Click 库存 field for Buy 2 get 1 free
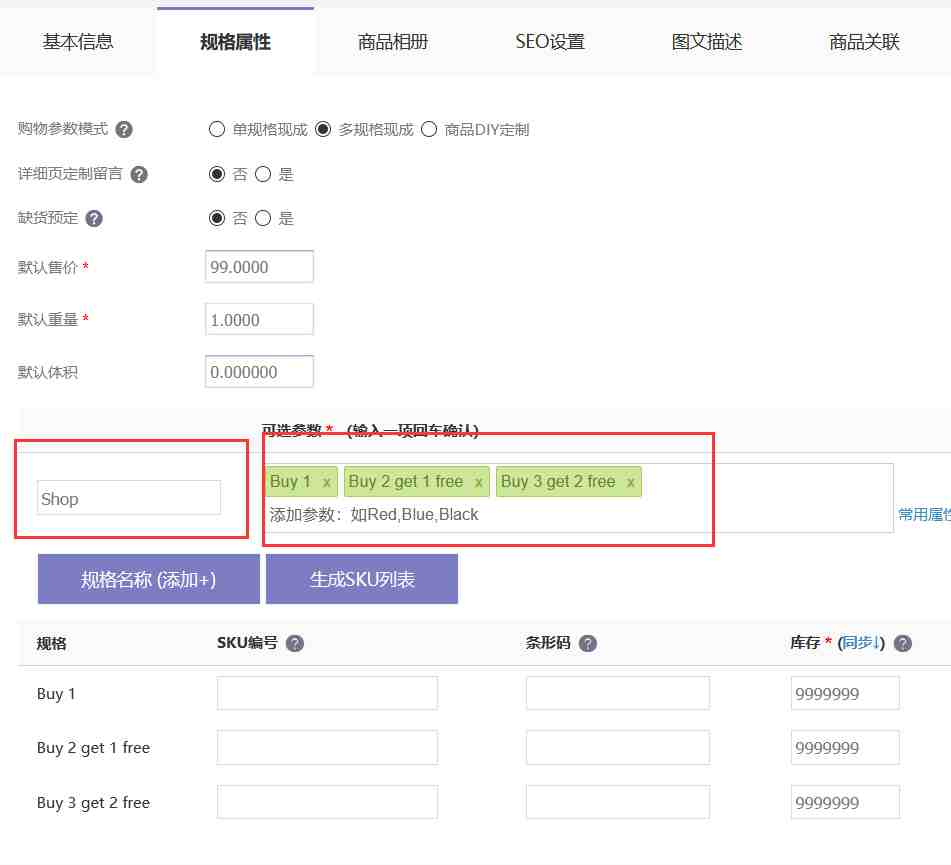 (845, 748)
